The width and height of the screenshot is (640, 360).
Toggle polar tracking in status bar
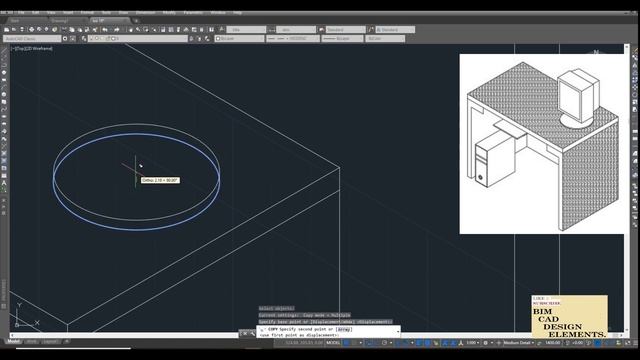[384, 343]
